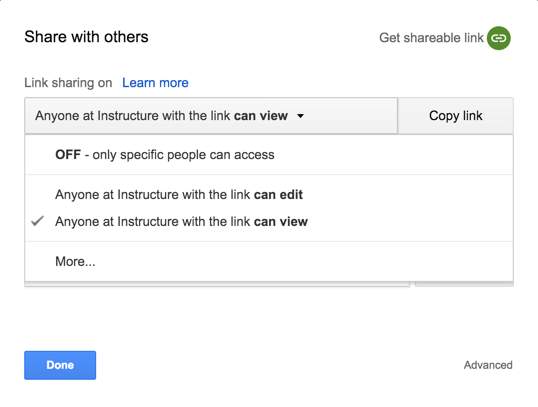Click the partly hidden field beneath the menu
This screenshot has height=407, width=538.
coord(217,284)
